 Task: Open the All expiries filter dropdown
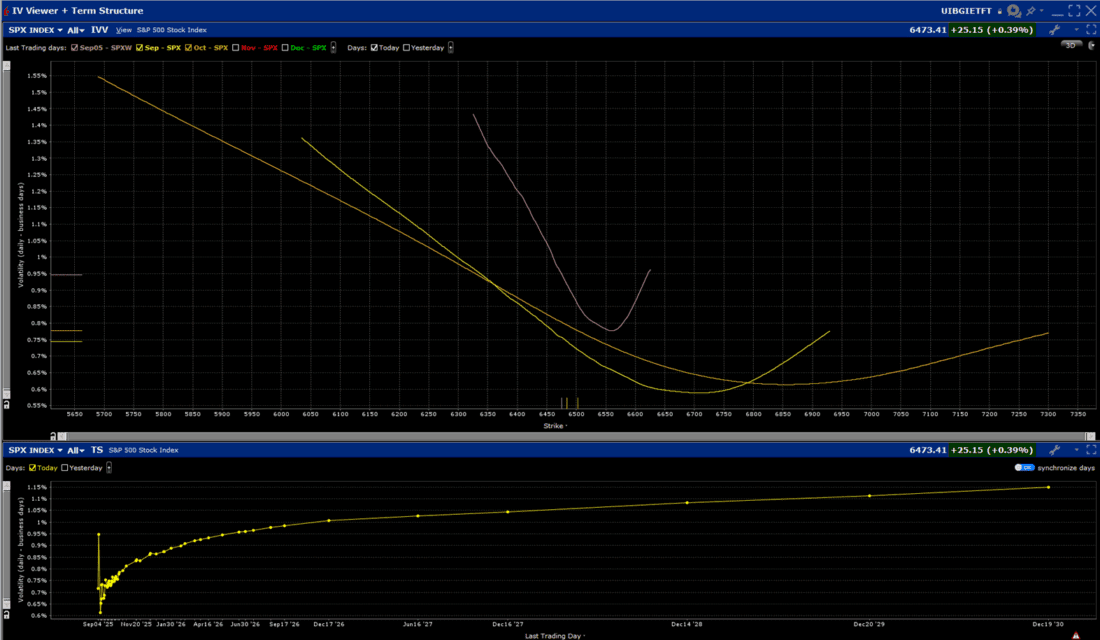point(73,30)
